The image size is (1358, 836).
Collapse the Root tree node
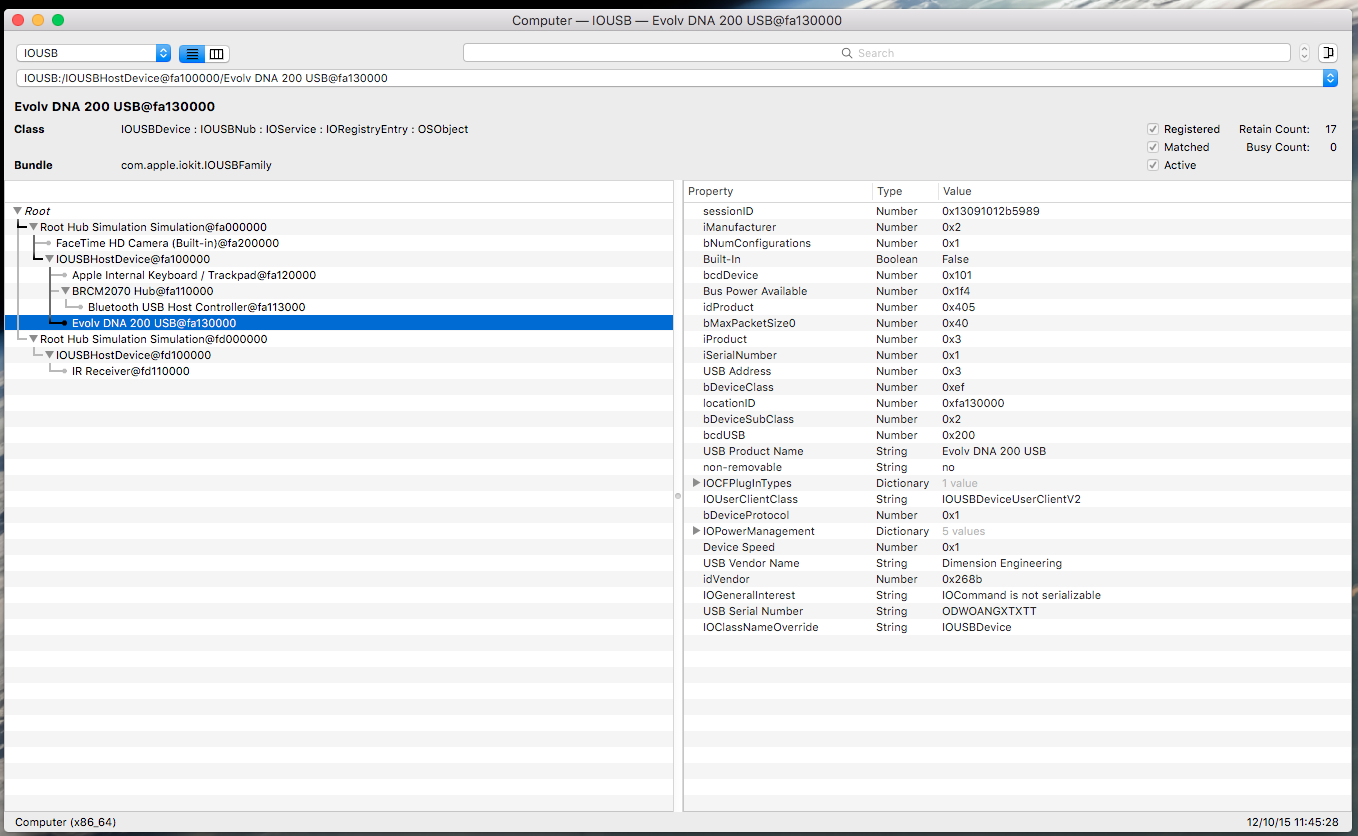[18, 211]
